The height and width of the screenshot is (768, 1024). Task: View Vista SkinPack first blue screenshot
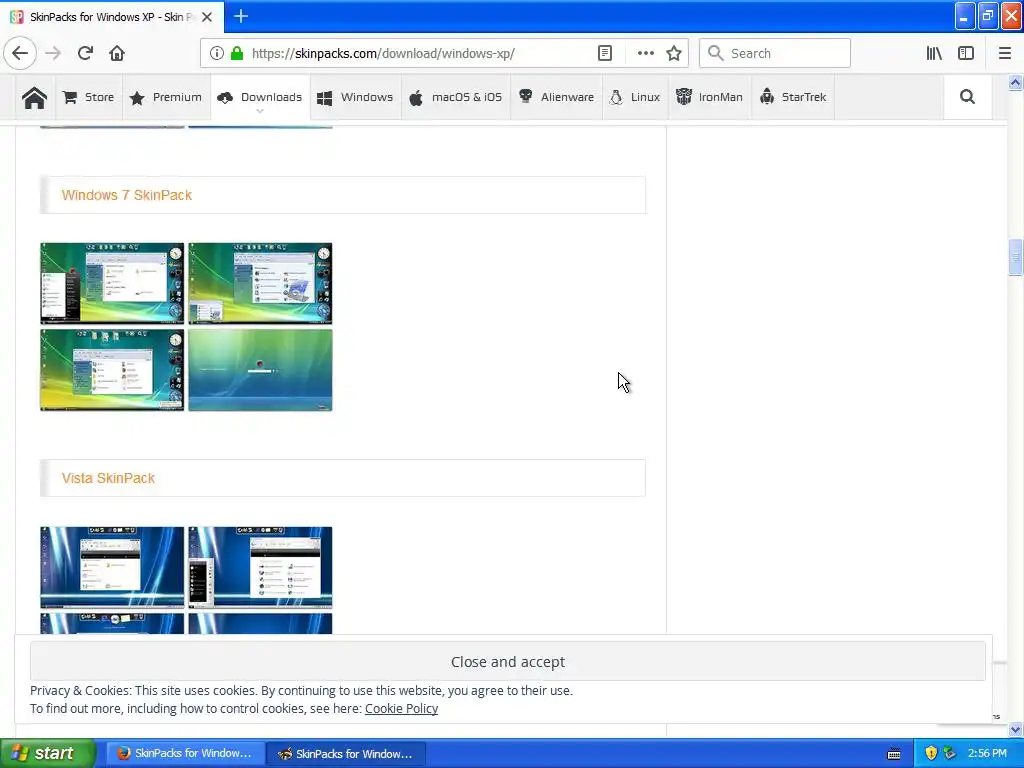112,568
